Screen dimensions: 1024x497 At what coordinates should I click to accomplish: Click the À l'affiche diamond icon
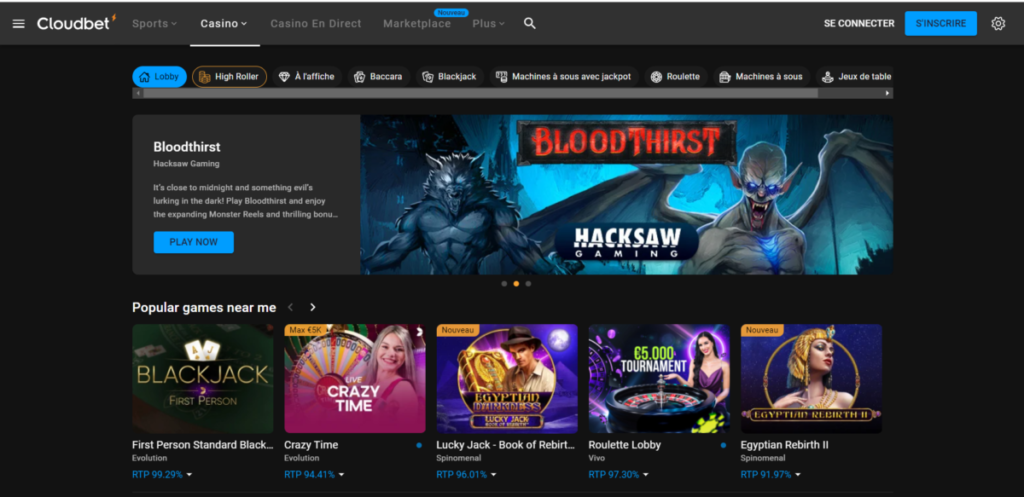pyautogui.click(x=284, y=77)
